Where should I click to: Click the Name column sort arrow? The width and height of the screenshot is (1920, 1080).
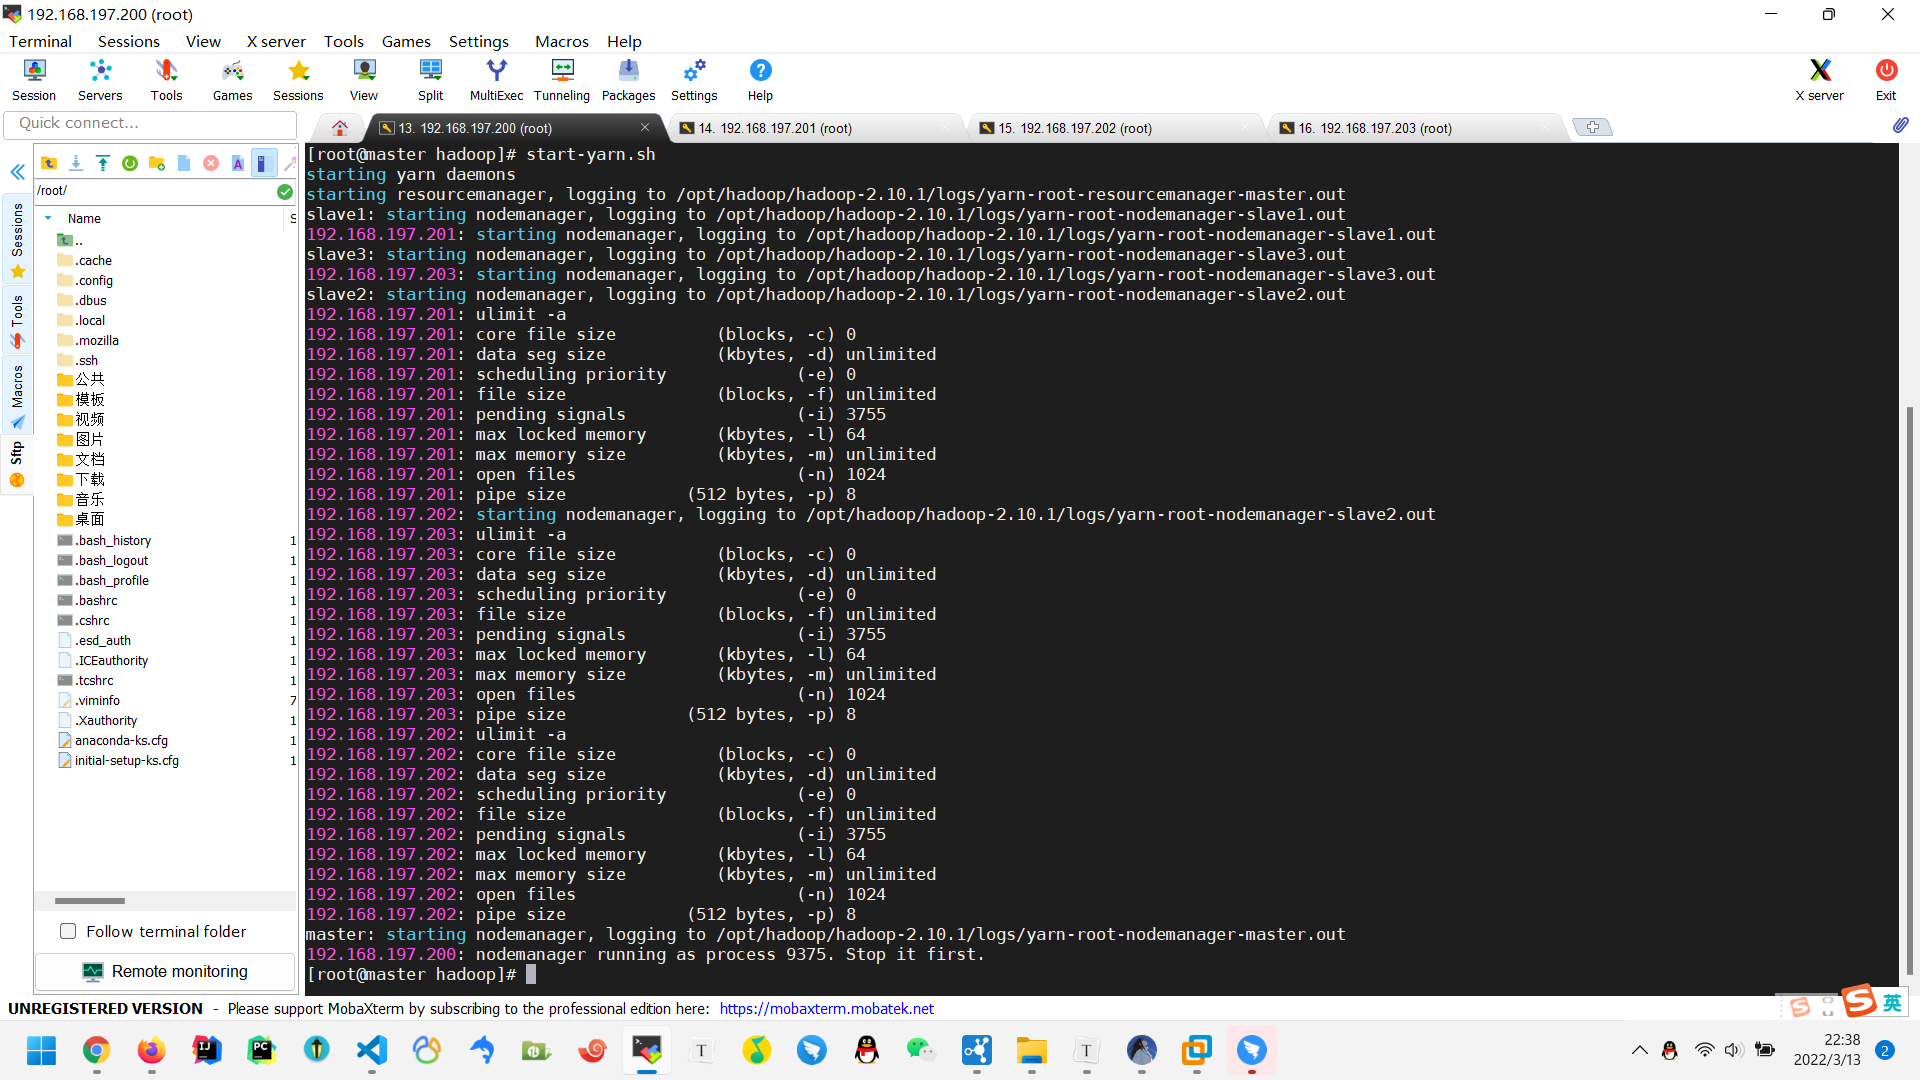pos(48,218)
